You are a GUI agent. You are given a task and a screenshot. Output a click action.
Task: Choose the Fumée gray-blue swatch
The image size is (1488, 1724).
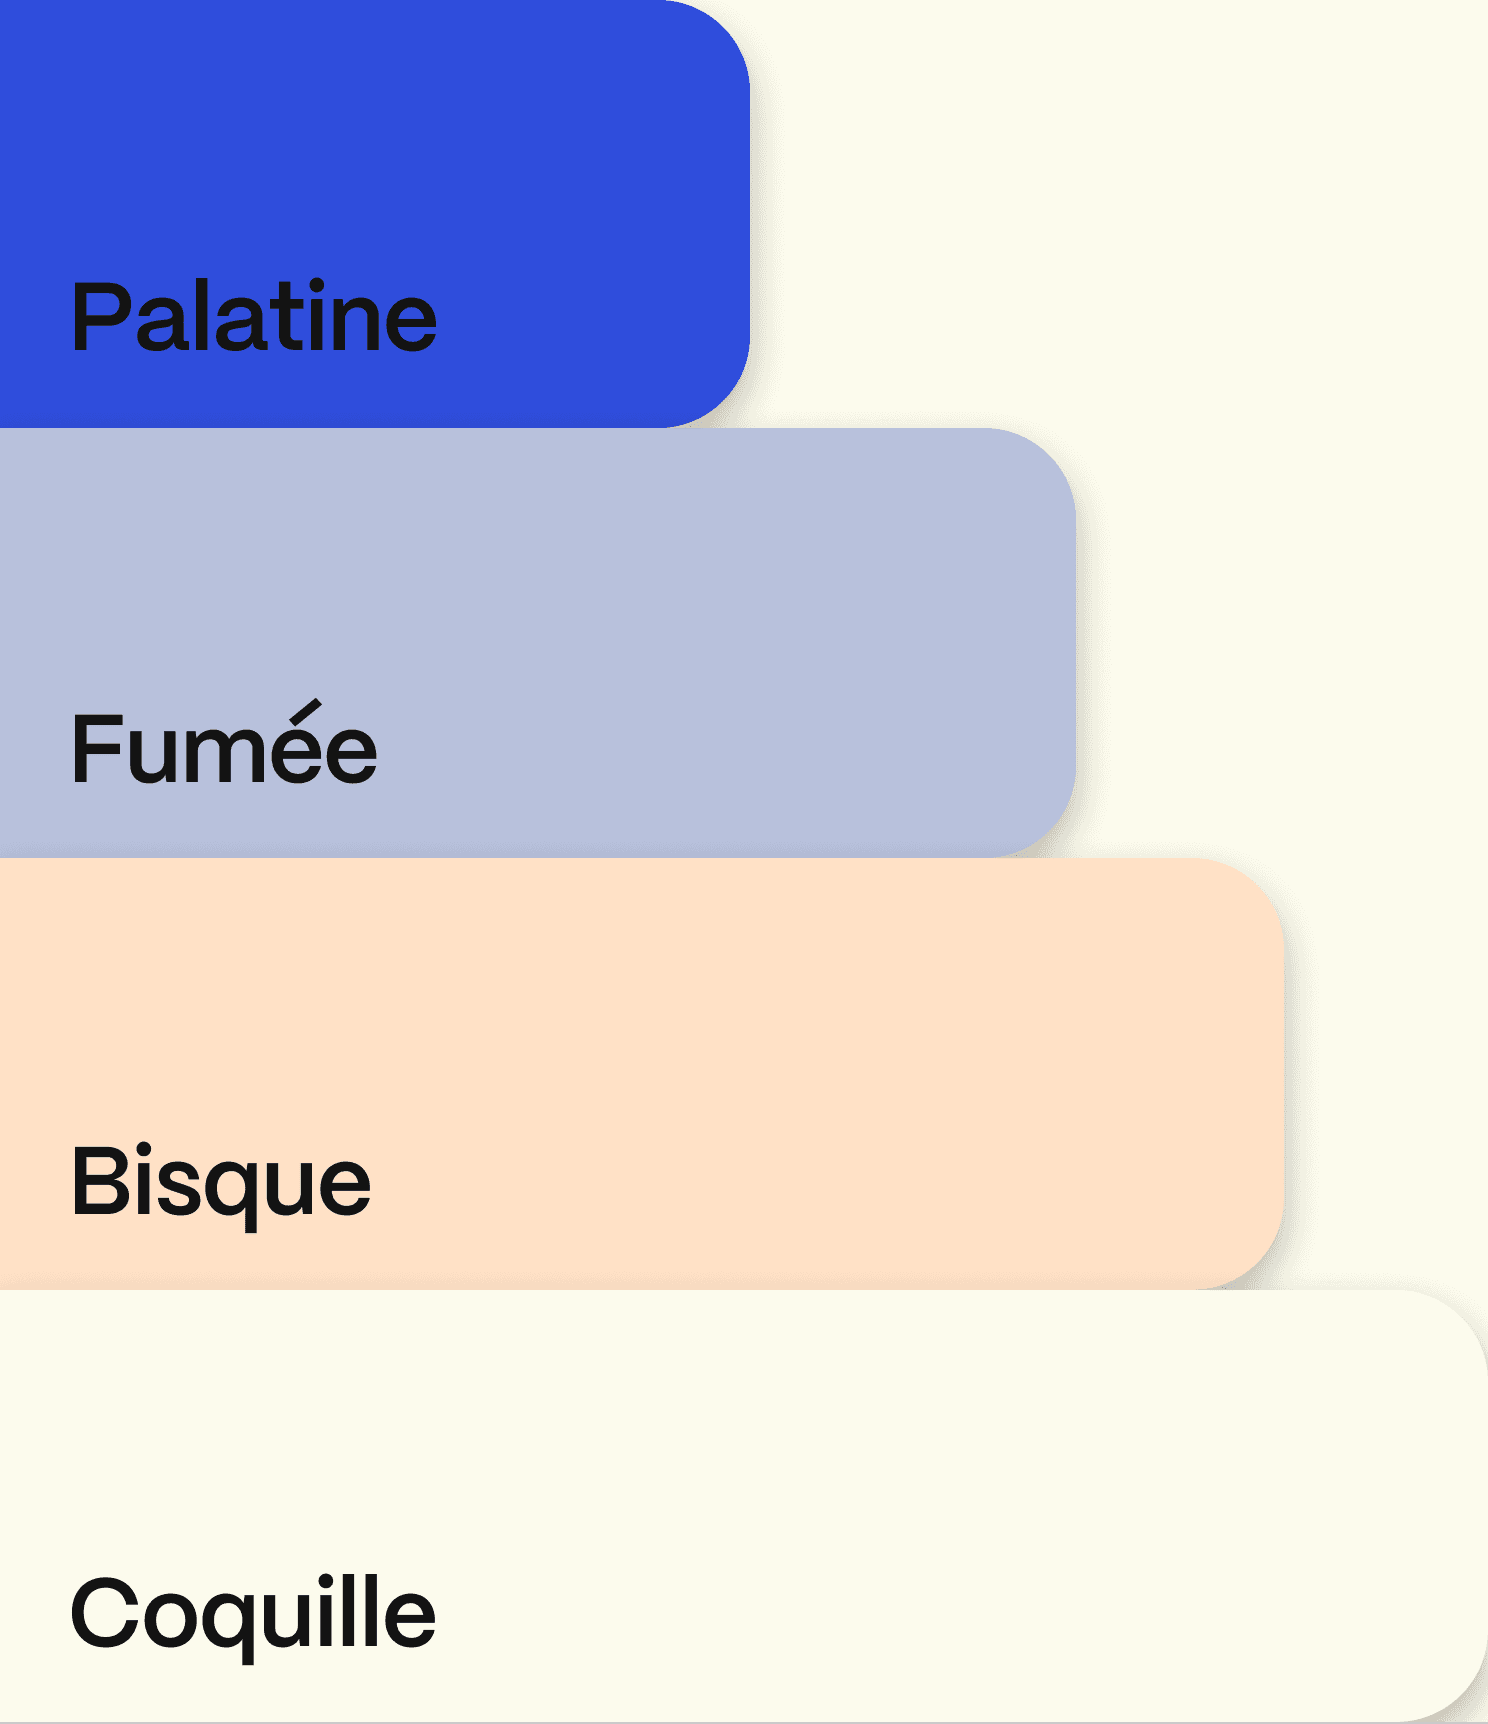[538, 643]
